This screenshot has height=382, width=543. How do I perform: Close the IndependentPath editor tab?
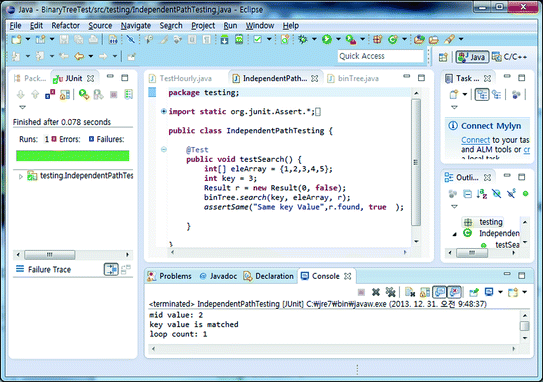pos(314,79)
